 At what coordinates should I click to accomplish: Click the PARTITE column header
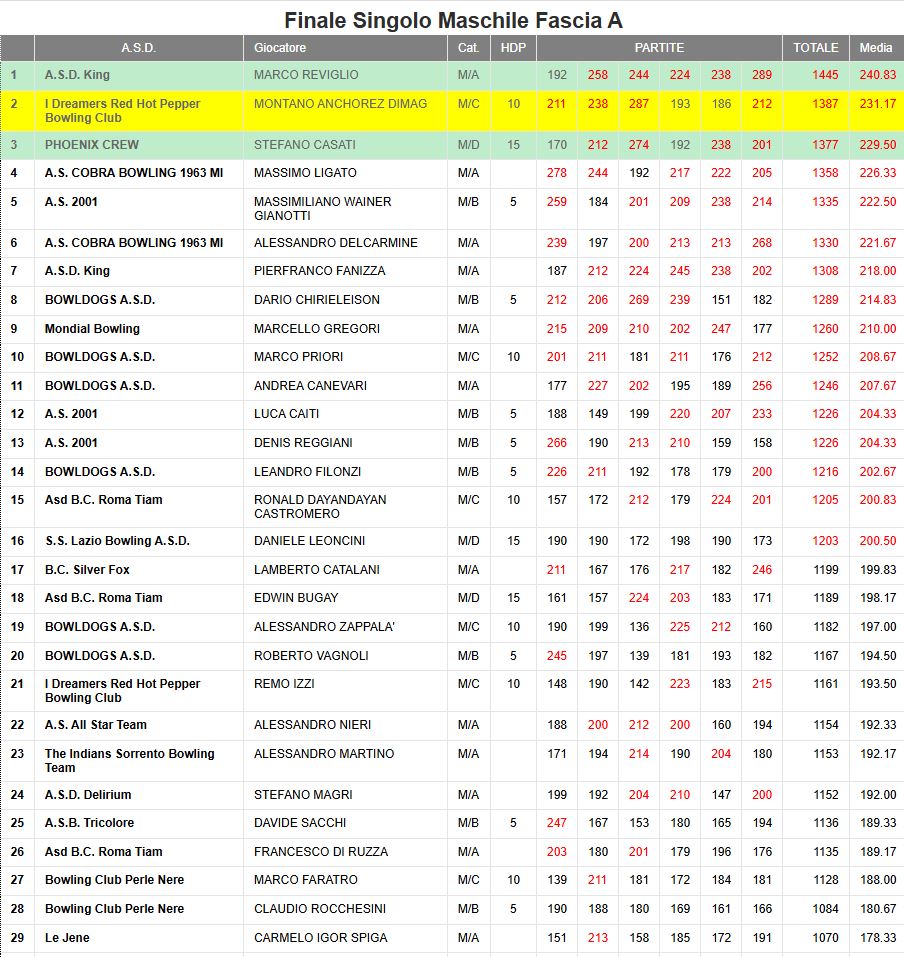point(659,48)
